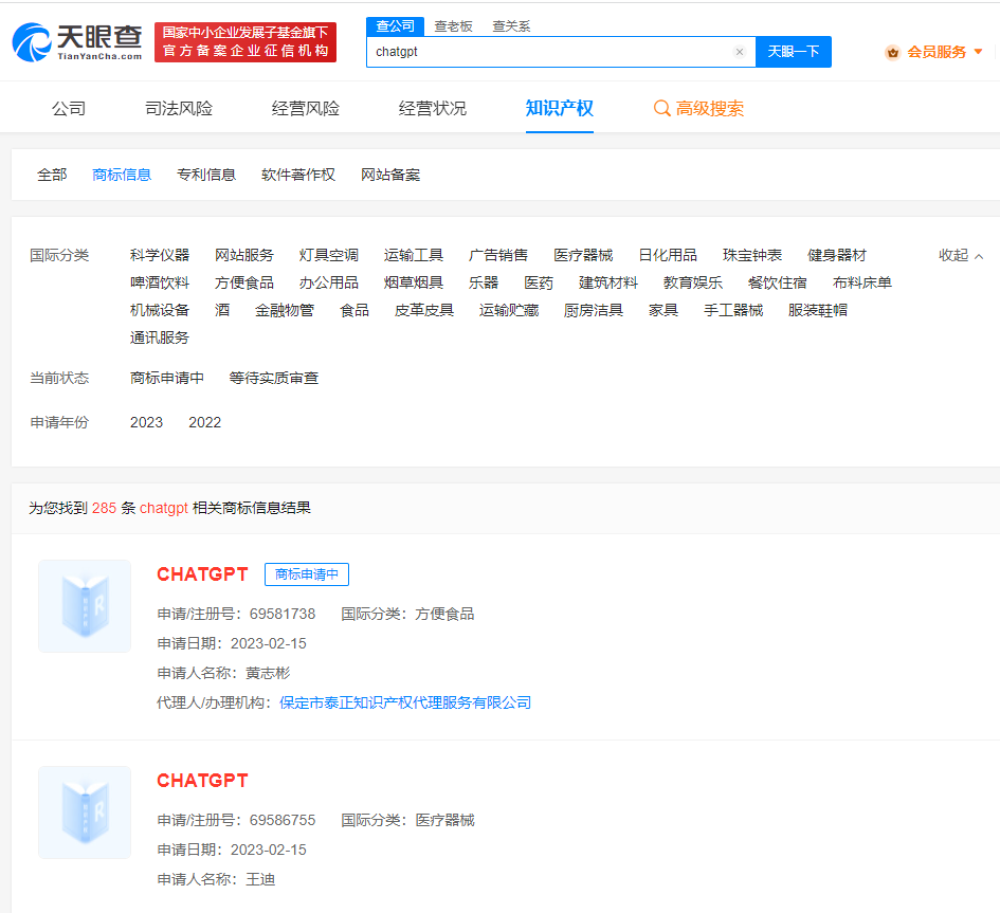The width and height of the screenshot is (1000, 913).
Task: Filter by 皮革皮具 category
Action: point(424,310)
